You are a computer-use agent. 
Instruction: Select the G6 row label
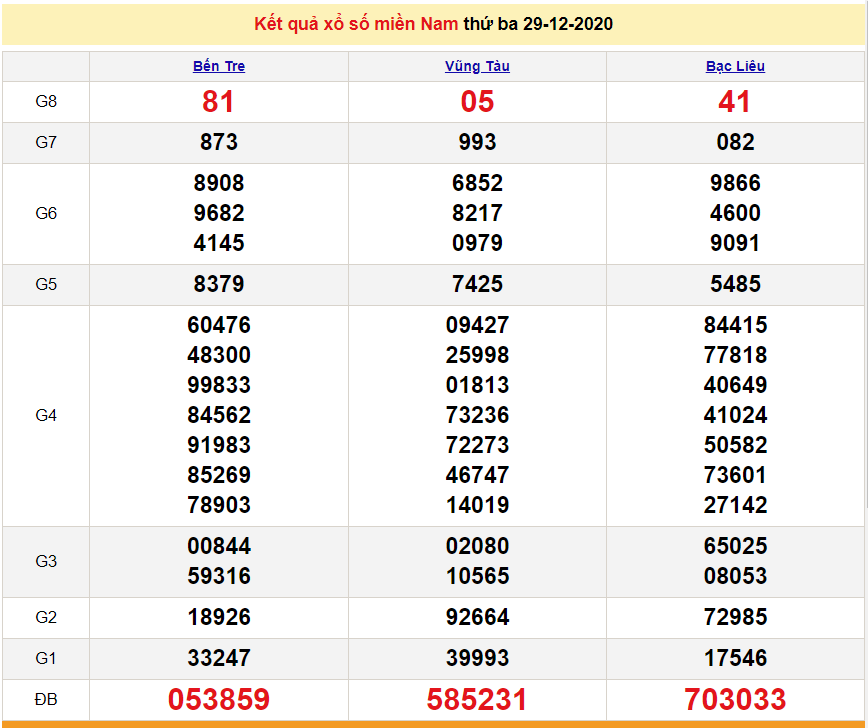click(x=46, y=213)
